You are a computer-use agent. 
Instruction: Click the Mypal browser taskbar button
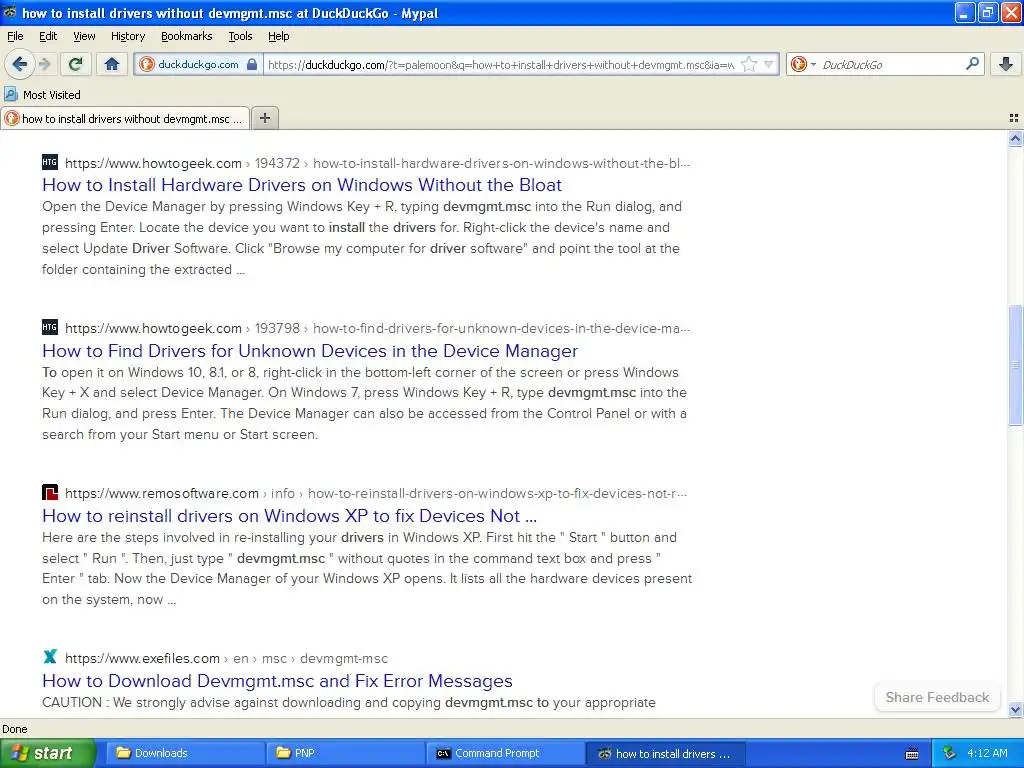[666, 753]
